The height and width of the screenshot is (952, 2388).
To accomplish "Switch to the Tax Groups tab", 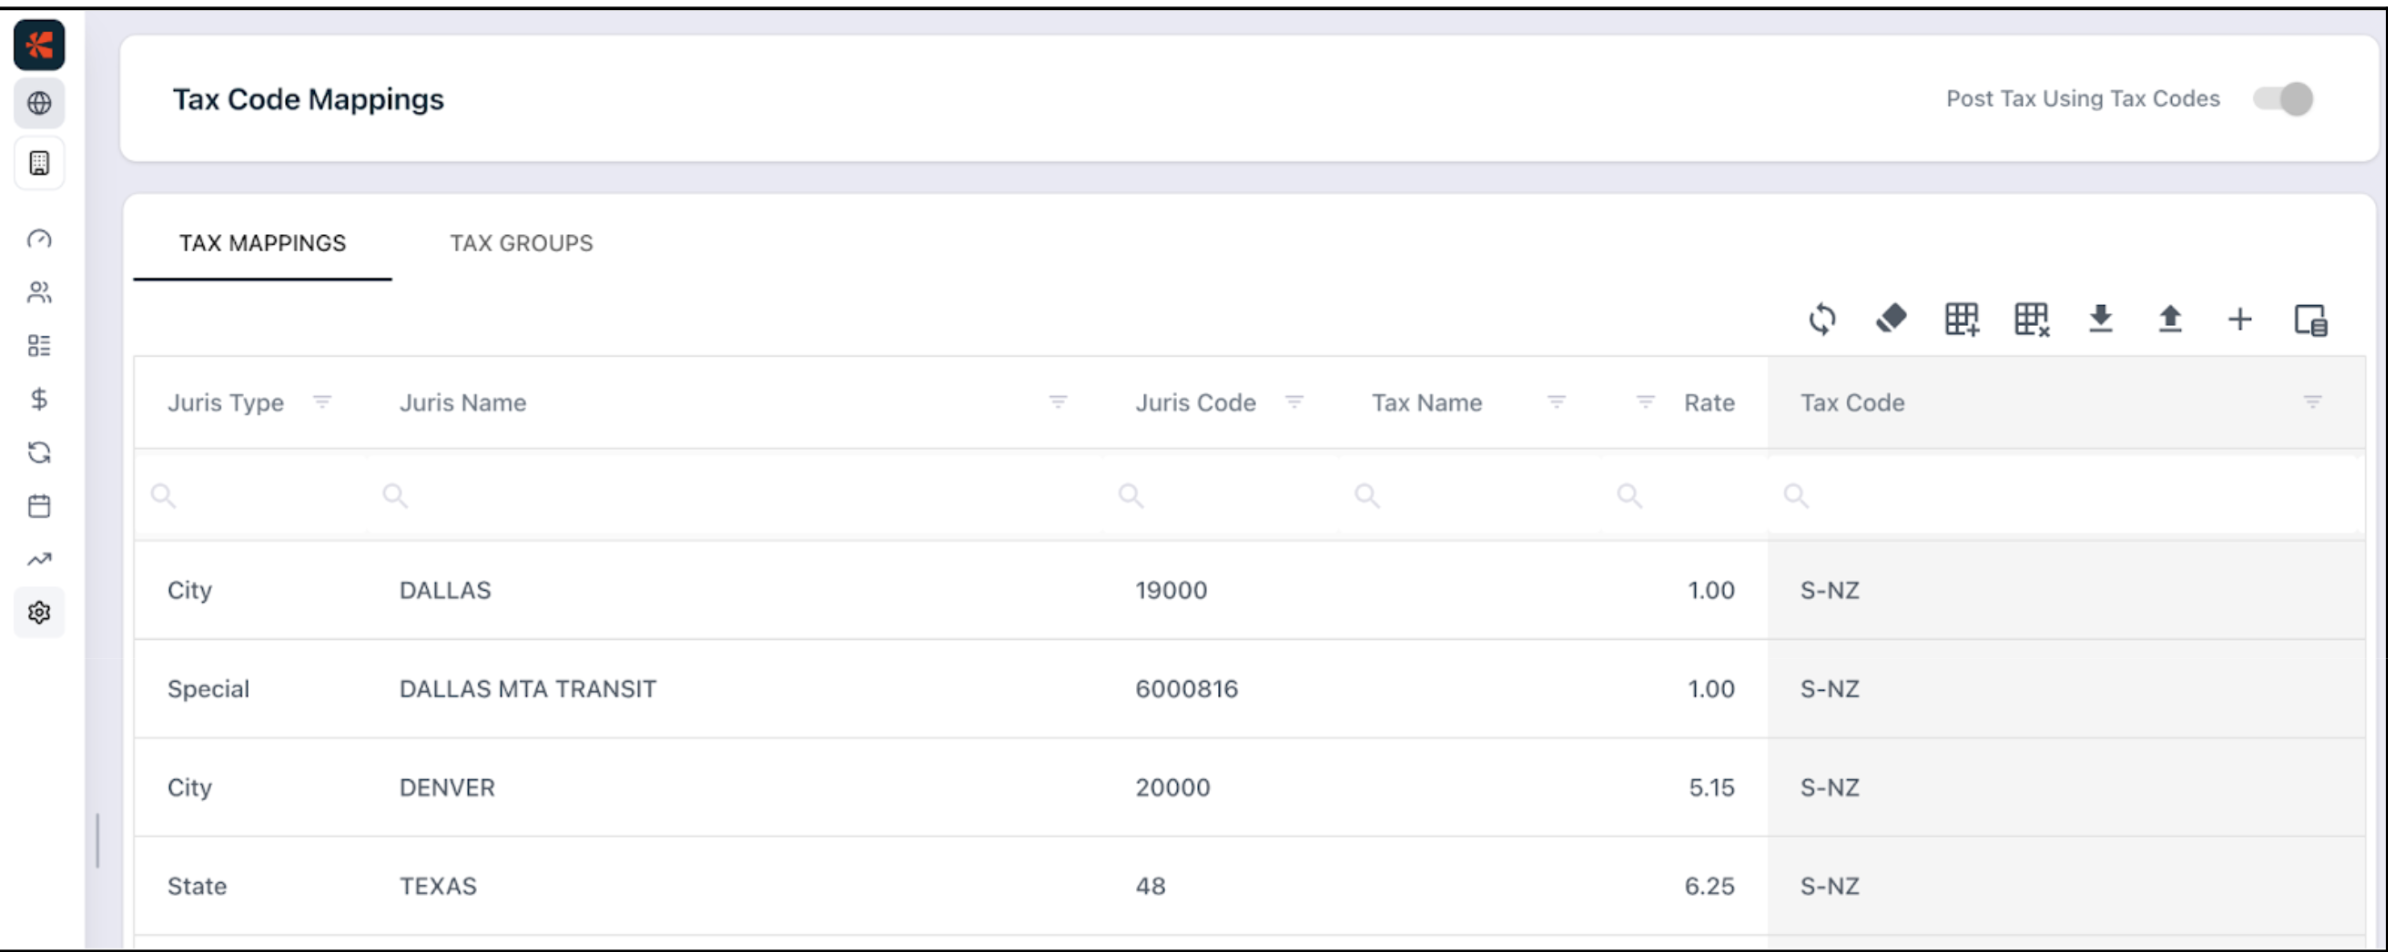I will pos(521,243).
